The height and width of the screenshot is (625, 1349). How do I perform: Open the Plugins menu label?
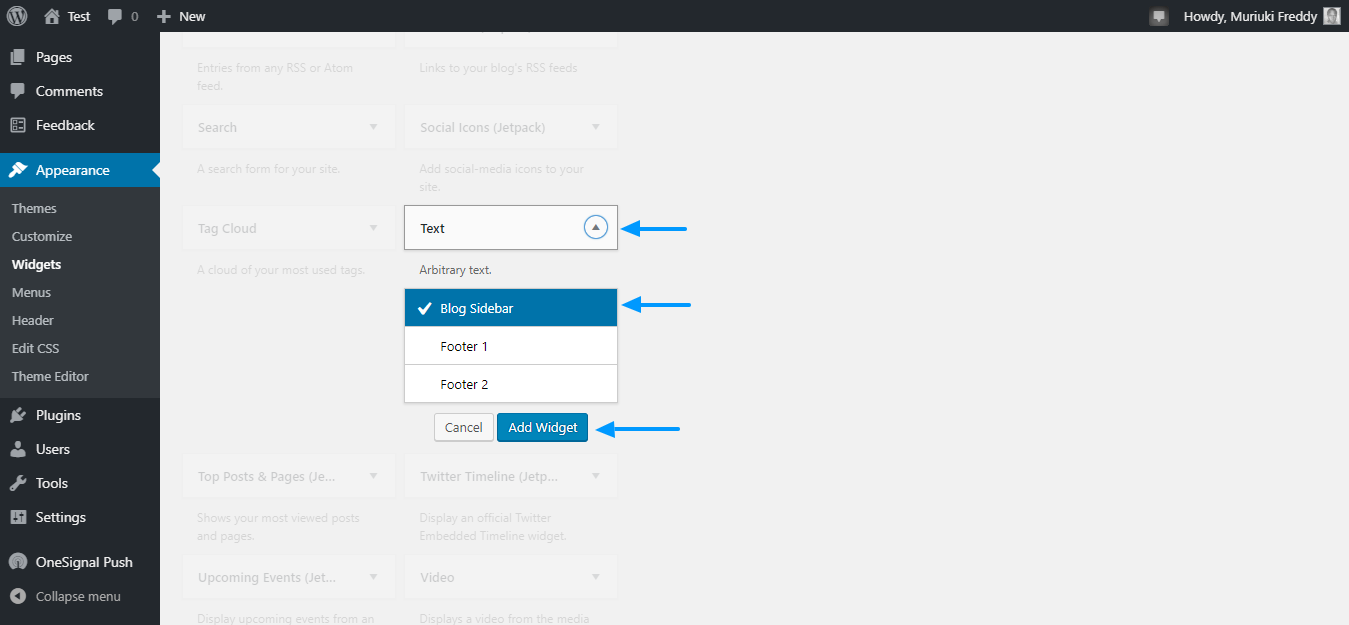pyautogui.click(x=58, y=415)
